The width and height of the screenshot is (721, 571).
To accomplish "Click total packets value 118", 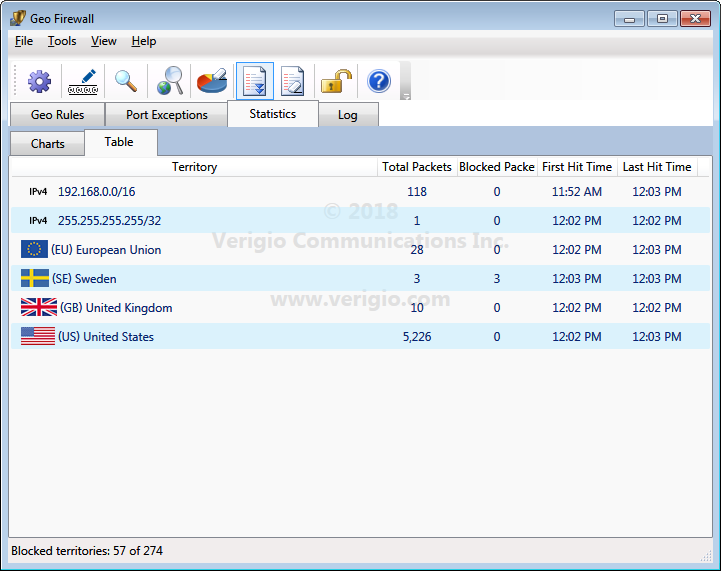I will click(x=417, y=192).
